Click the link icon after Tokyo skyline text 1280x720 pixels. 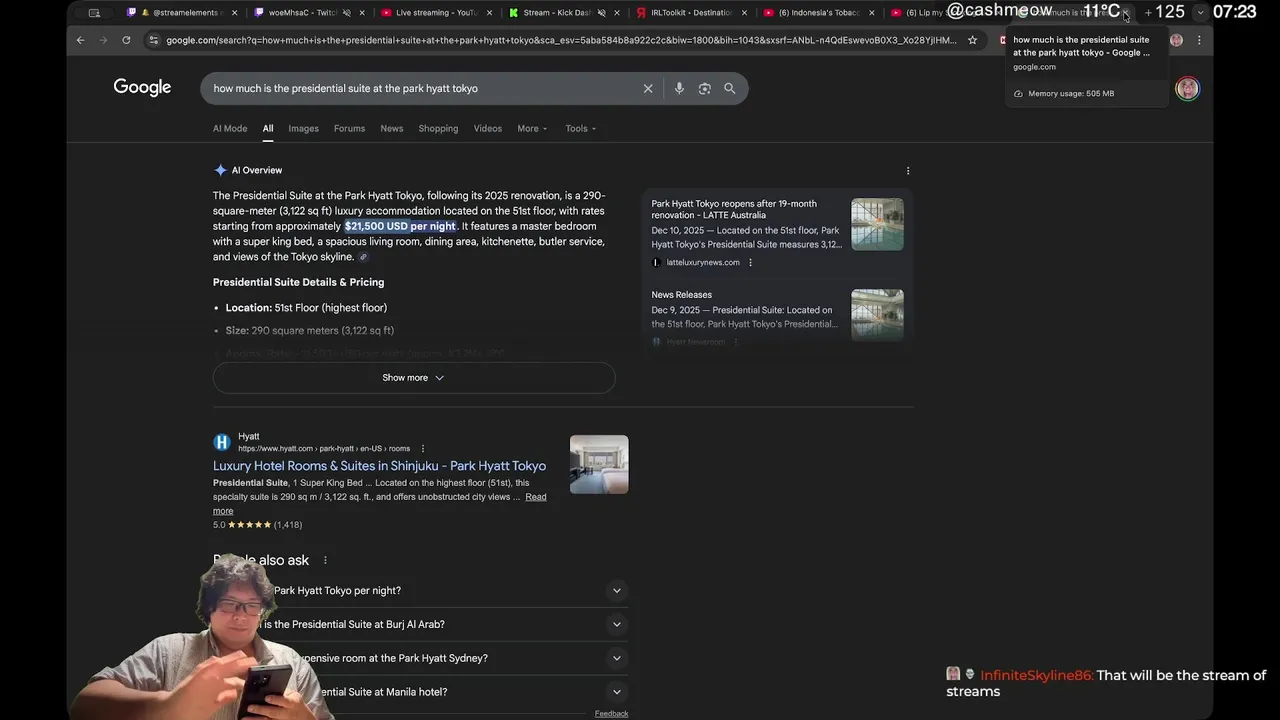coord(363,257)
